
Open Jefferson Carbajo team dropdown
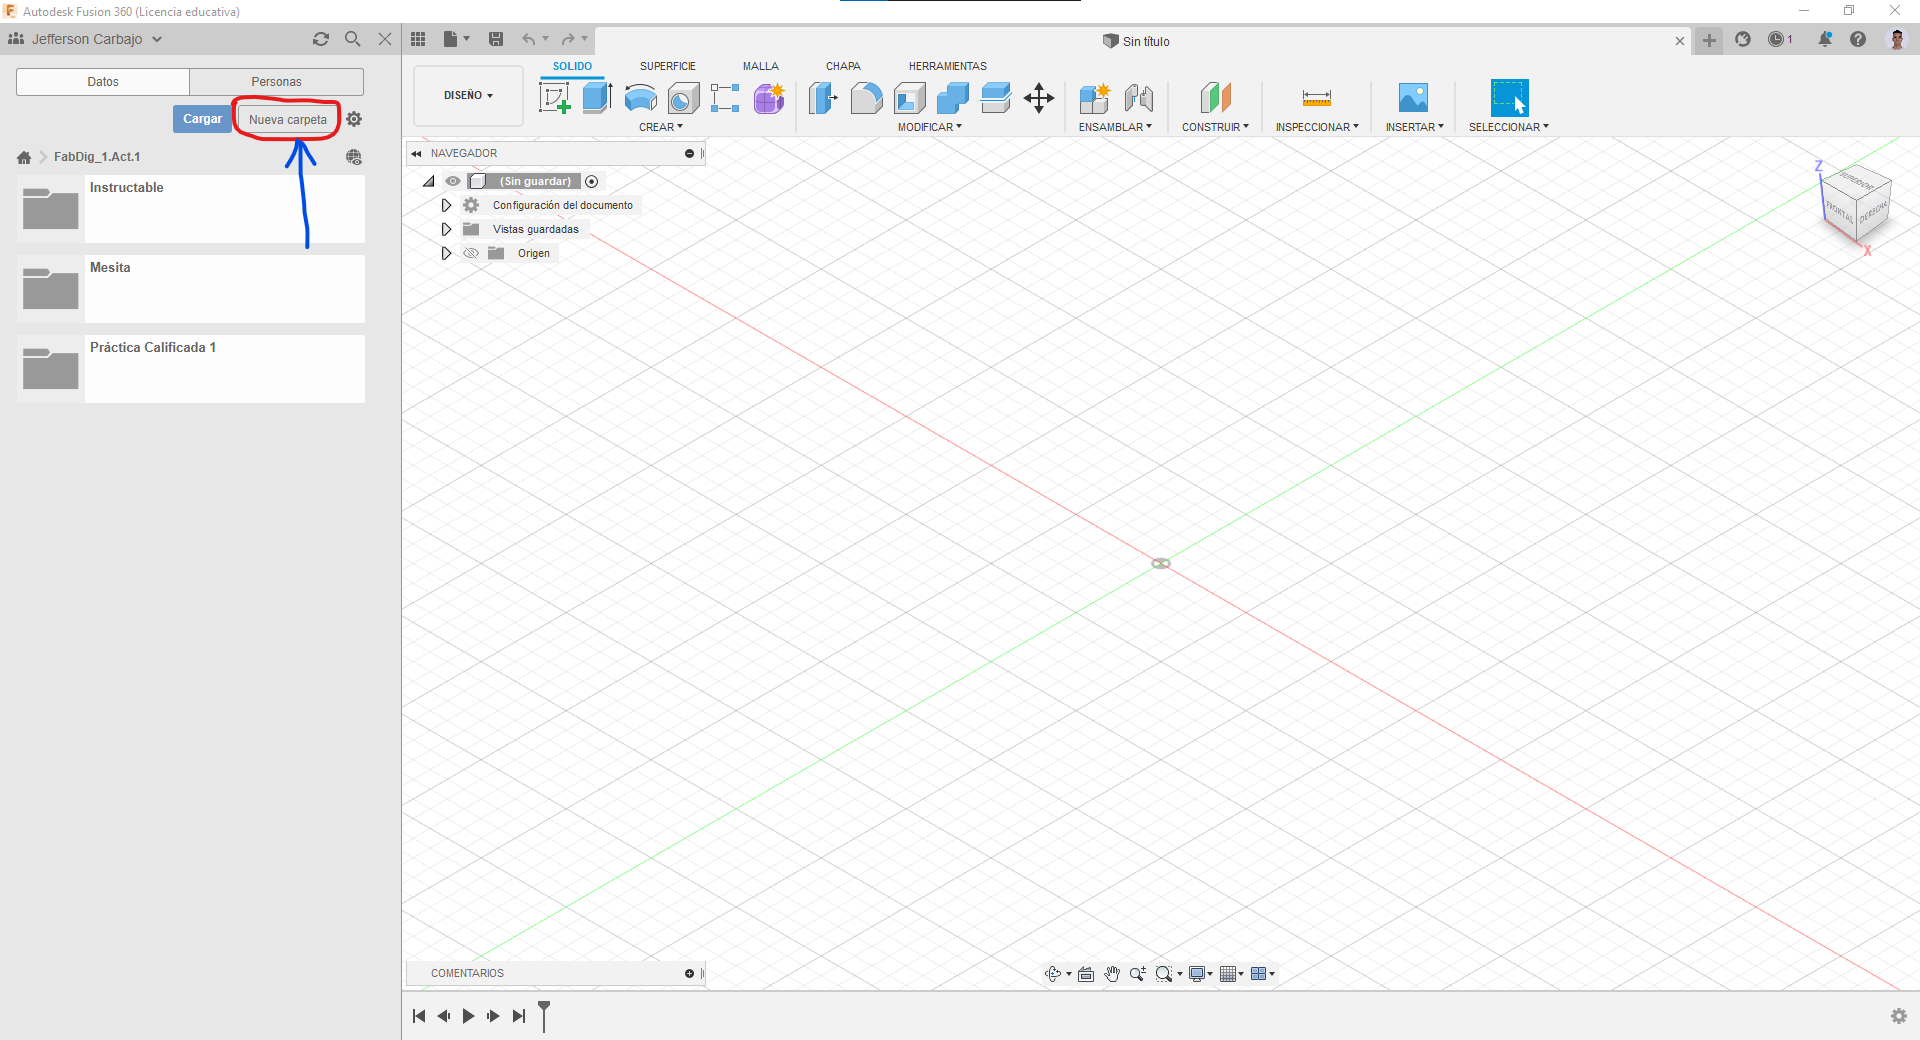click(x=85, y=39)
